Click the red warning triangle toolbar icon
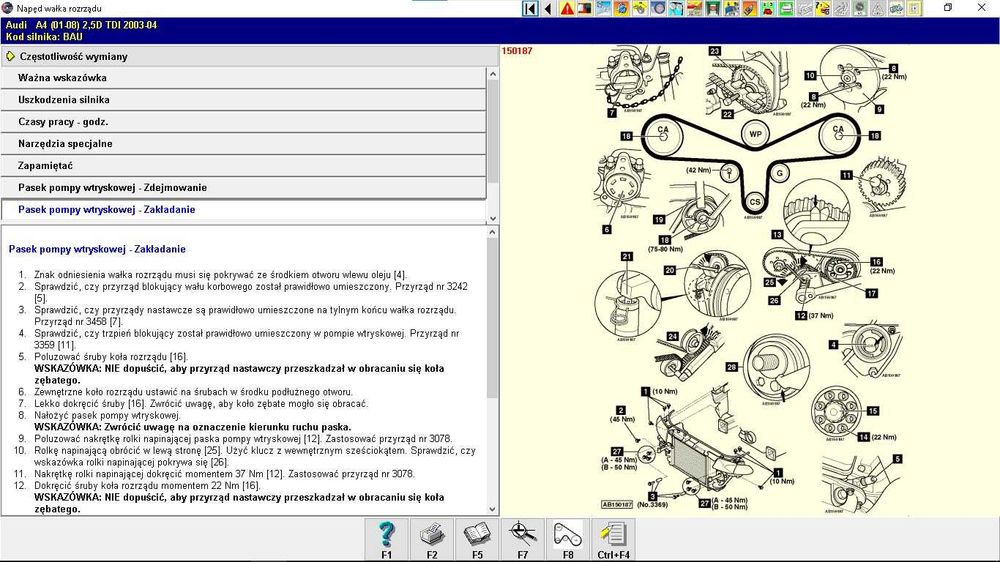Image resolution: width=1000 pixels, height=562 pixels. tap(567, 8)
